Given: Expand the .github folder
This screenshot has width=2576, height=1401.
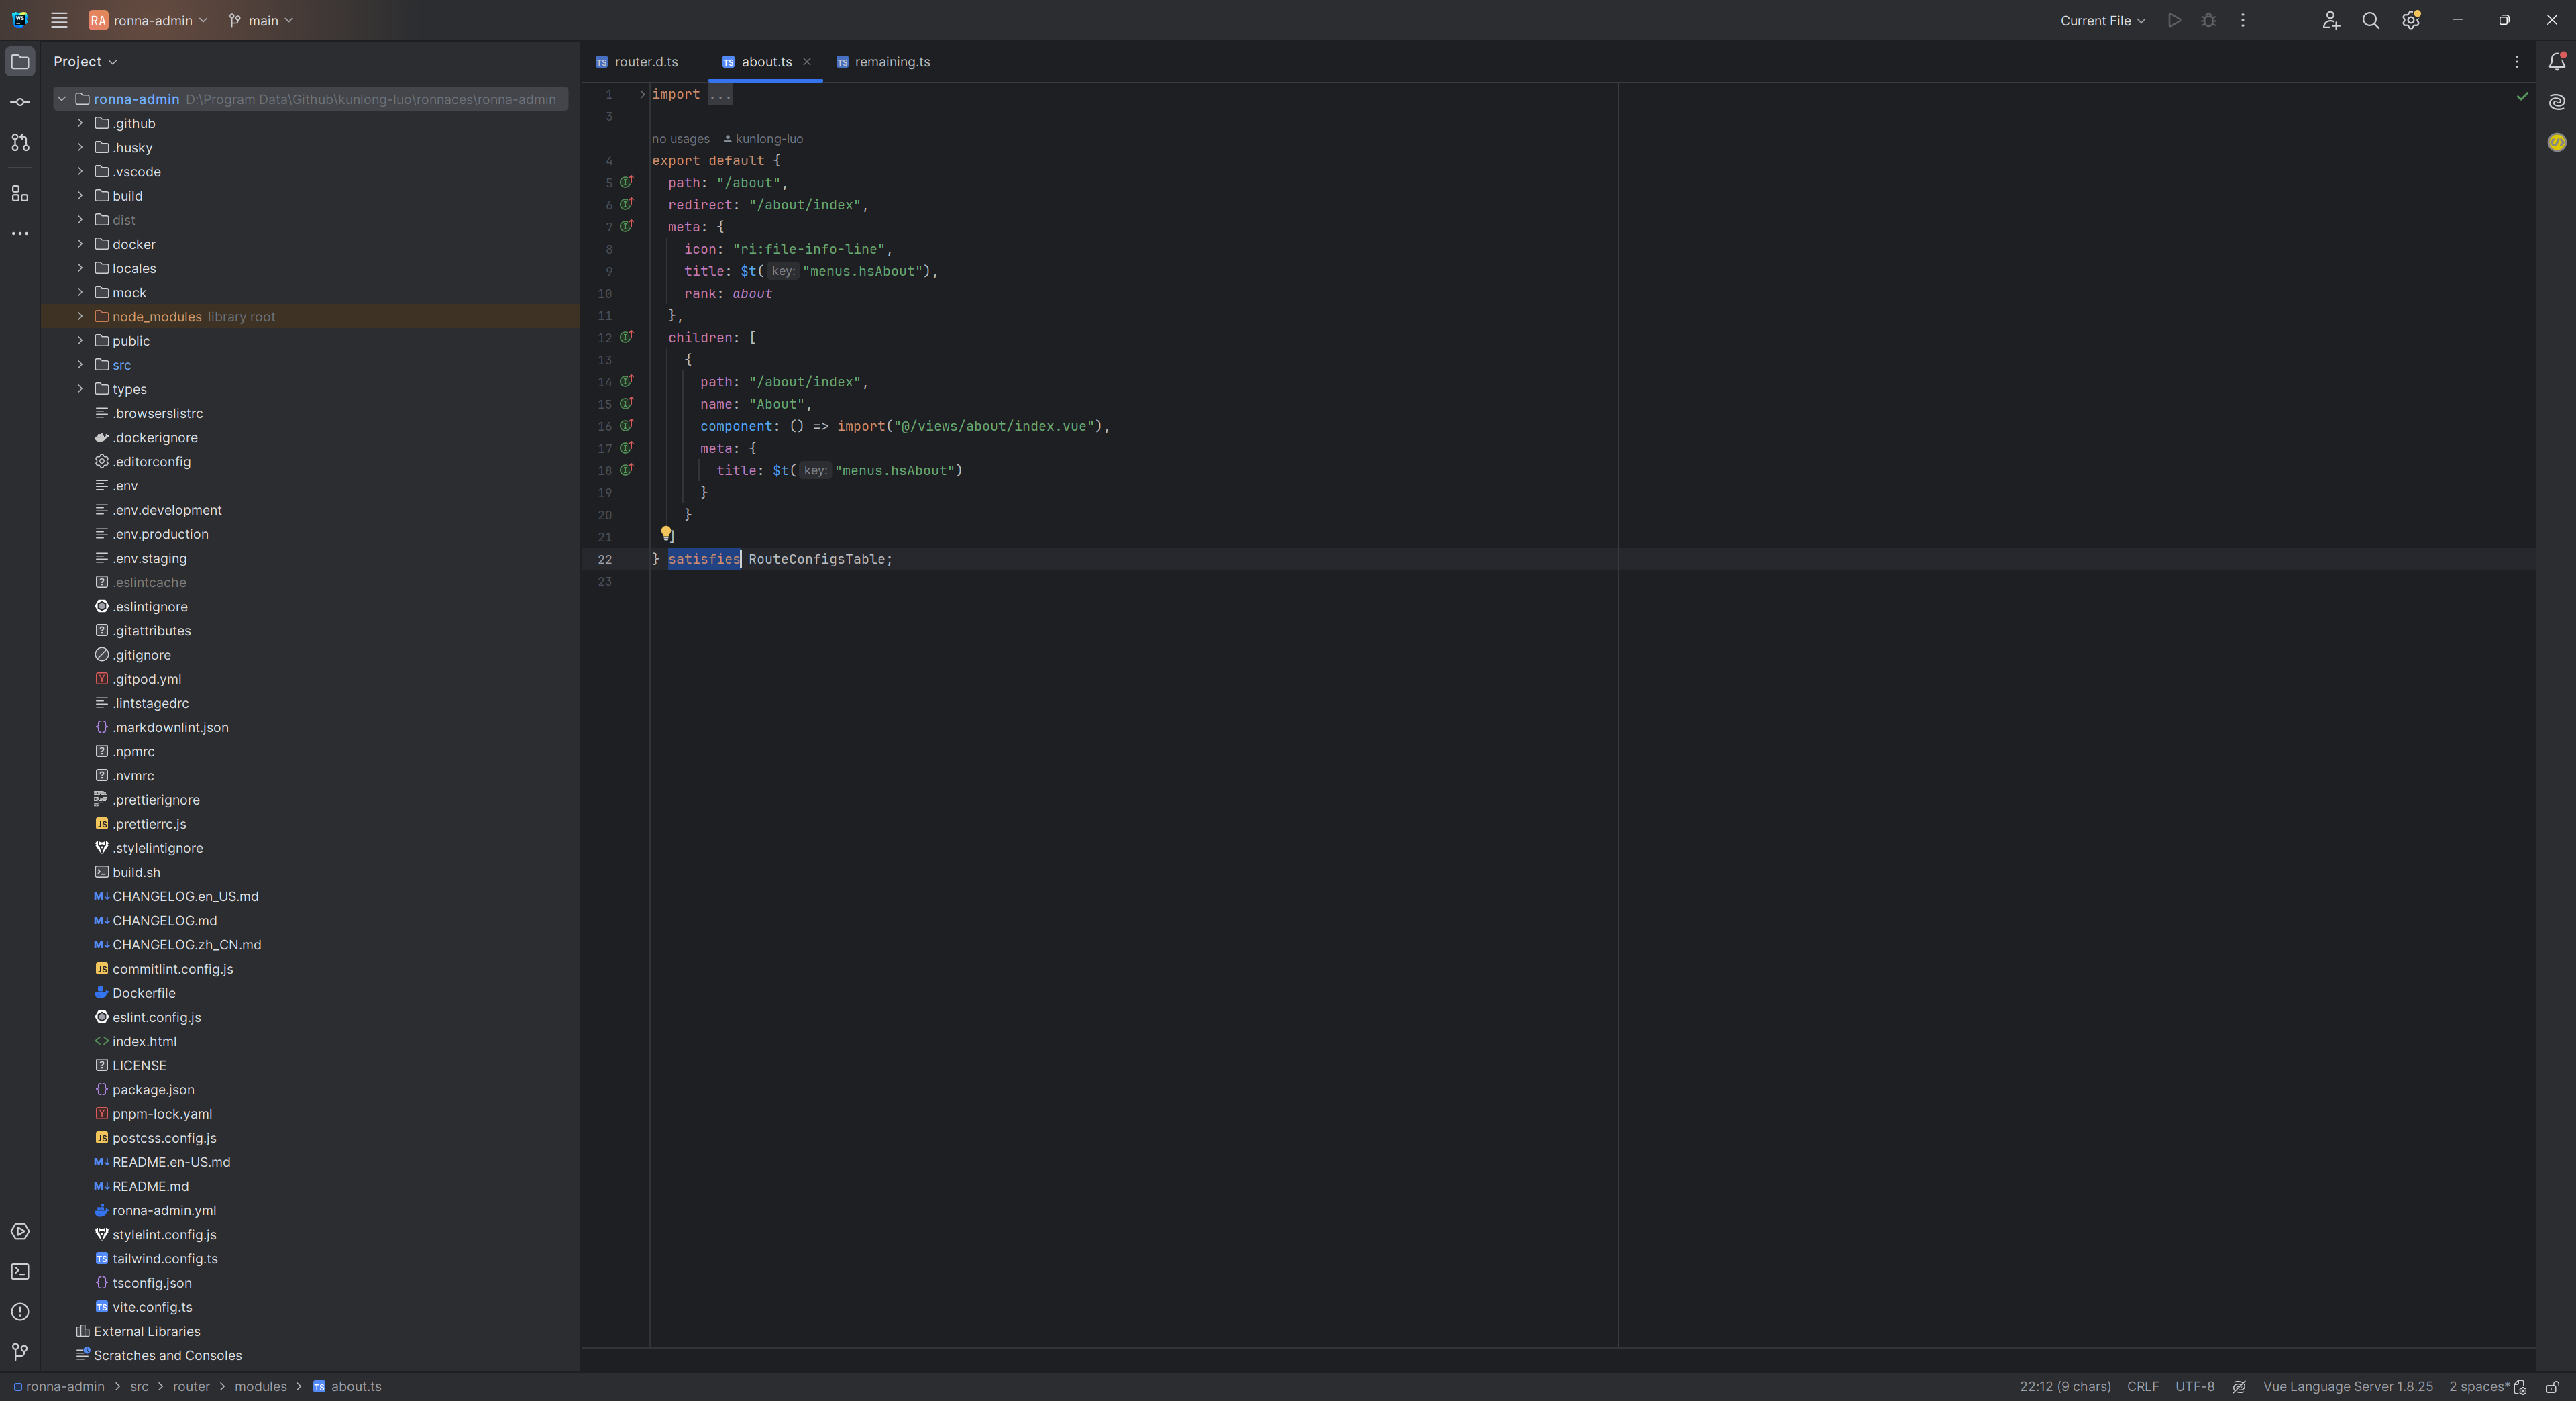Looking at the screenshot, I should point(80,123).
